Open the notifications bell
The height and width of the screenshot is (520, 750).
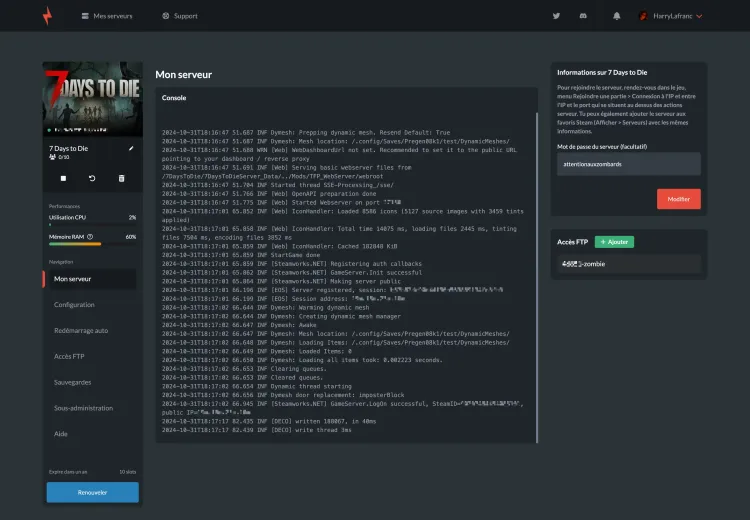point(617,16)
